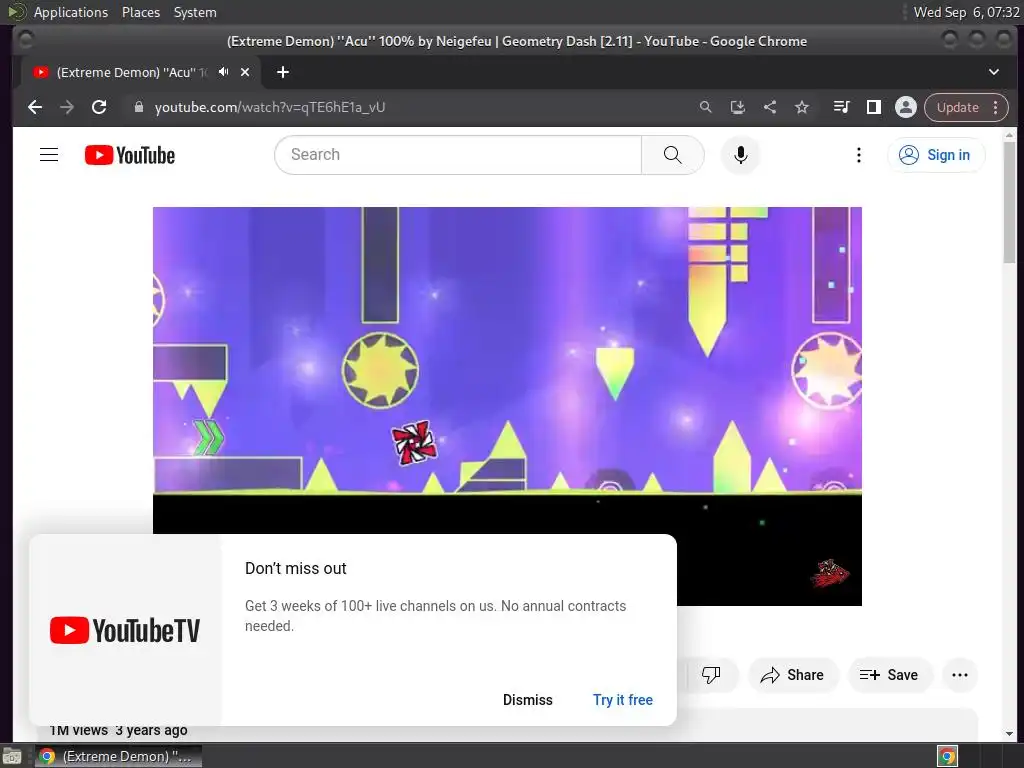This screenshot has height=768, width=1024.
Task: Click the clock showing Wed Sep 6
Action: [967, 12]
